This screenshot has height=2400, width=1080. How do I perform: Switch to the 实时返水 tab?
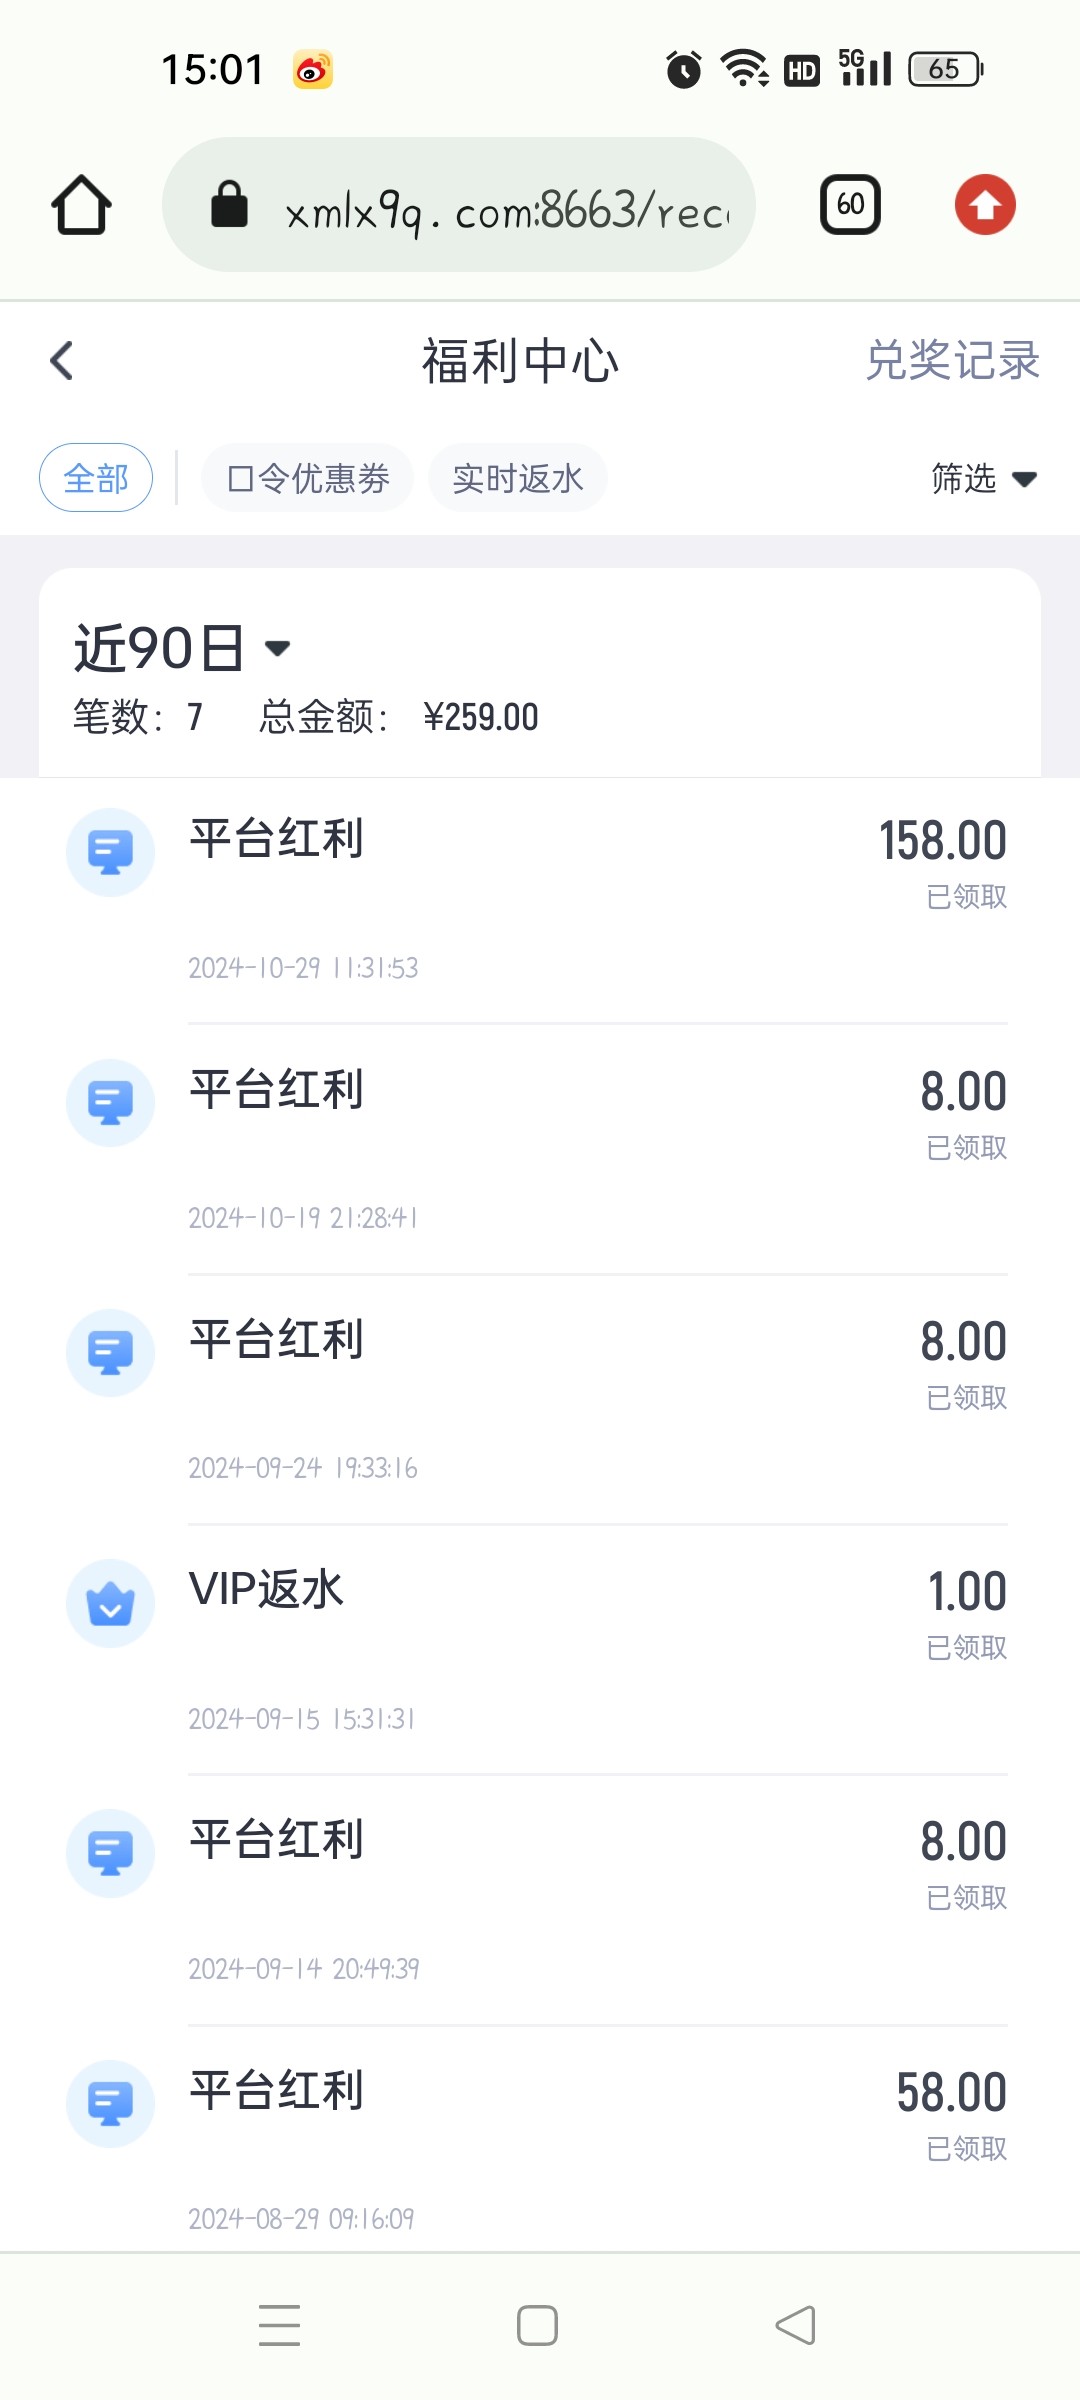pos(517,478)
